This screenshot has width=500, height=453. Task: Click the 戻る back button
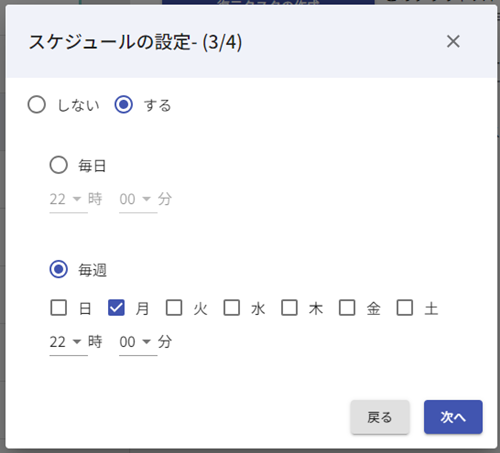(380, 417)
